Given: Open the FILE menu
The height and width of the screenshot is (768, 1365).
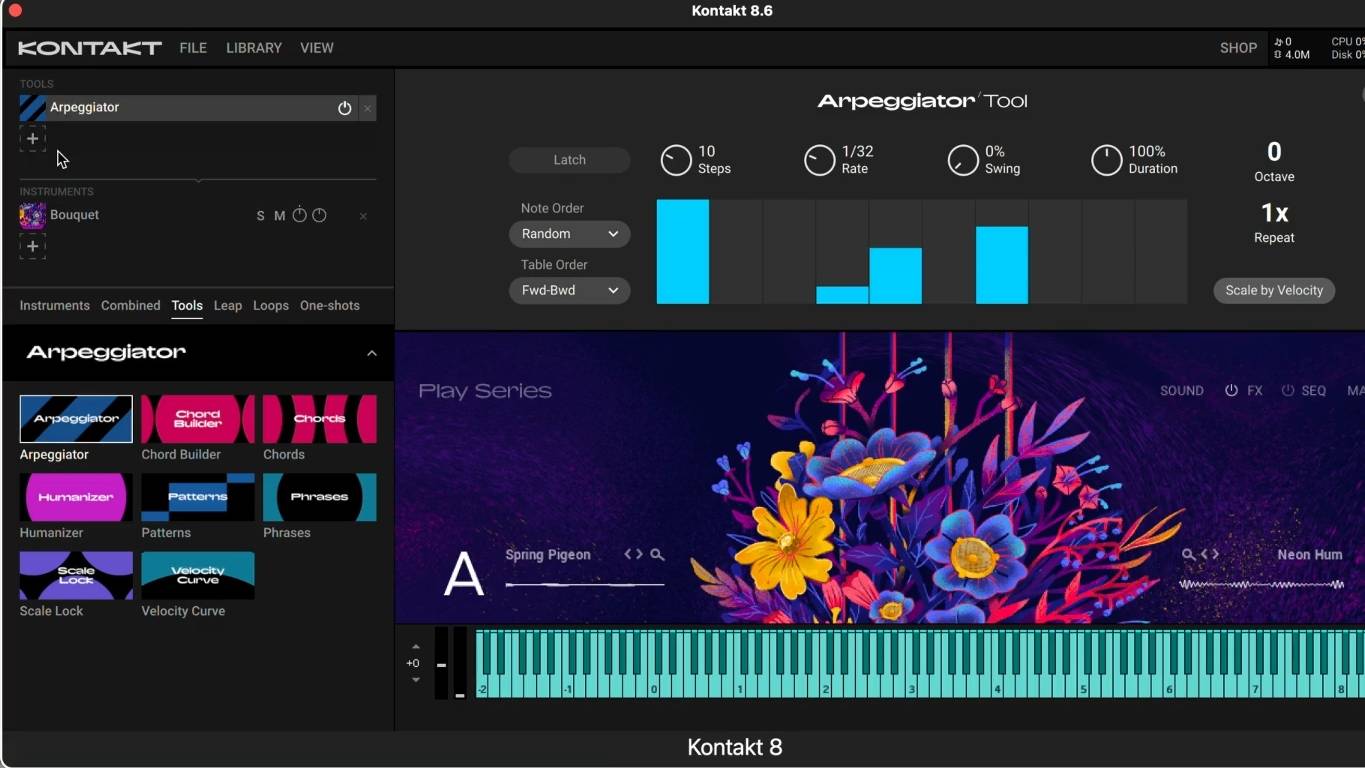Looking at the screenshot, I should click(x=193, y=48).
